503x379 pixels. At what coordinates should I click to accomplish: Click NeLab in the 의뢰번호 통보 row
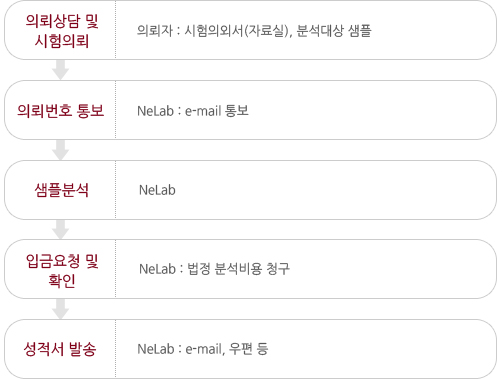pos(155,111)
